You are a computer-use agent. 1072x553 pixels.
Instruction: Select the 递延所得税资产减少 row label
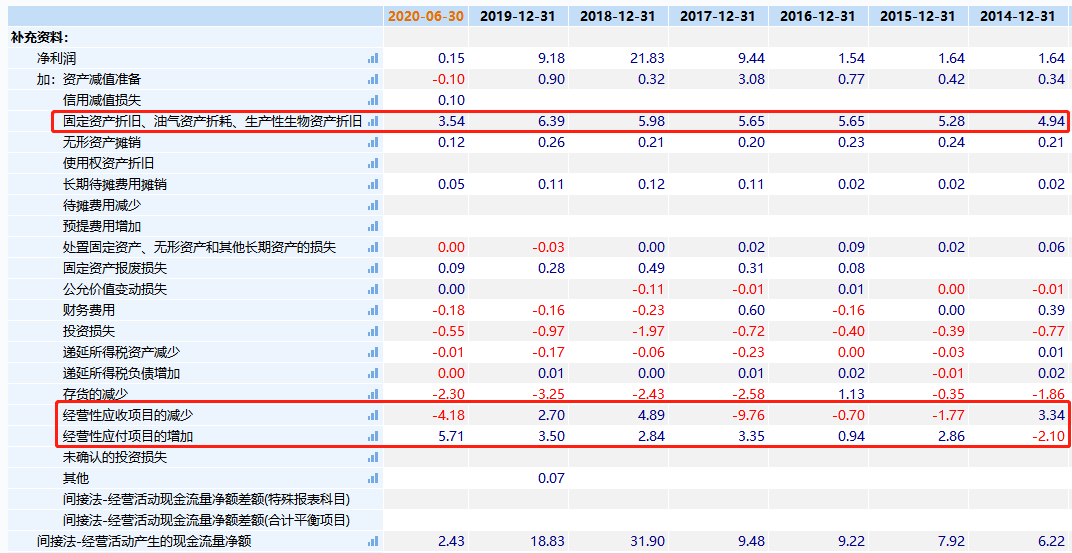click(x=122, y=352)
